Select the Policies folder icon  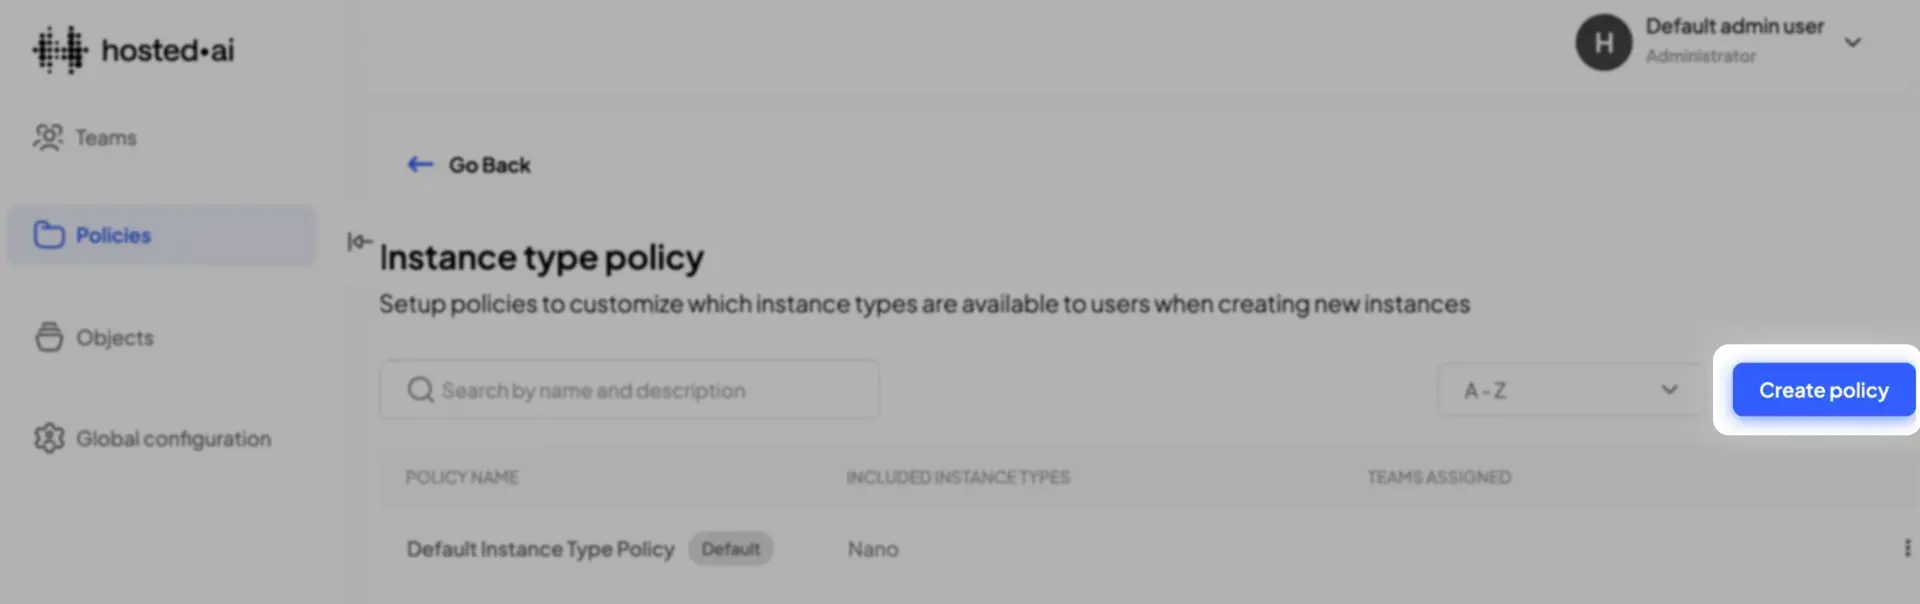pyautogui.click(x=49, y=235)
